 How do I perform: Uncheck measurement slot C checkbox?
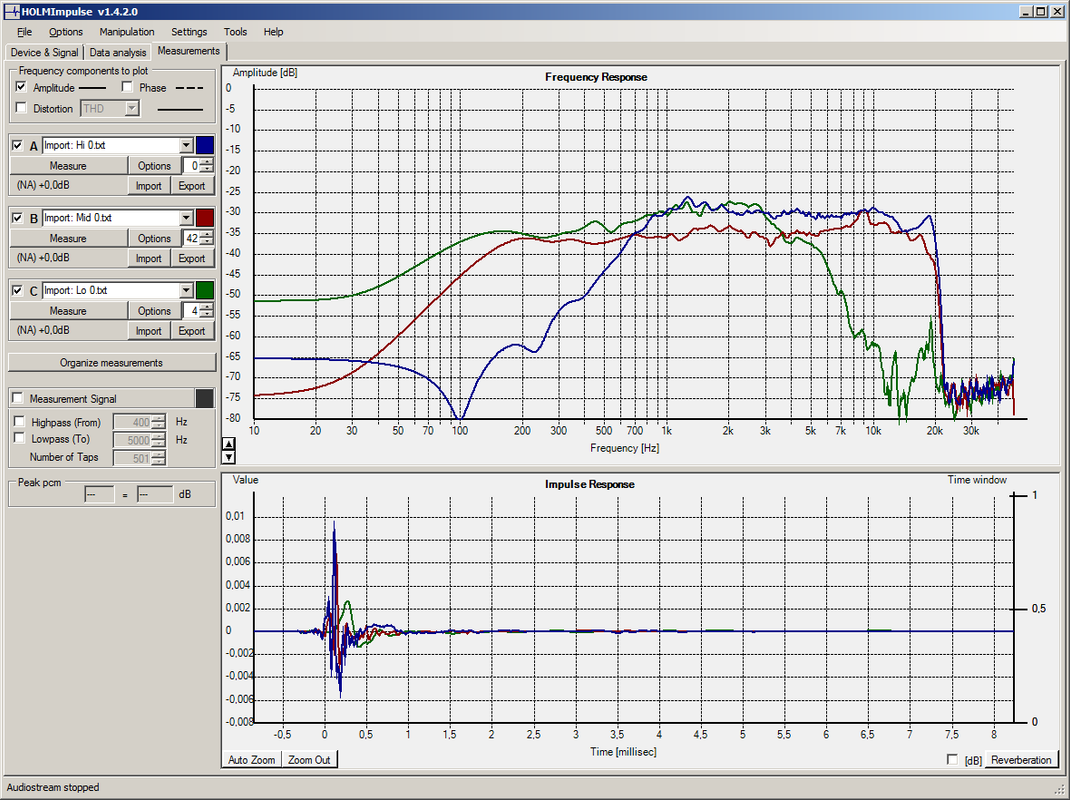pos(18,290)
